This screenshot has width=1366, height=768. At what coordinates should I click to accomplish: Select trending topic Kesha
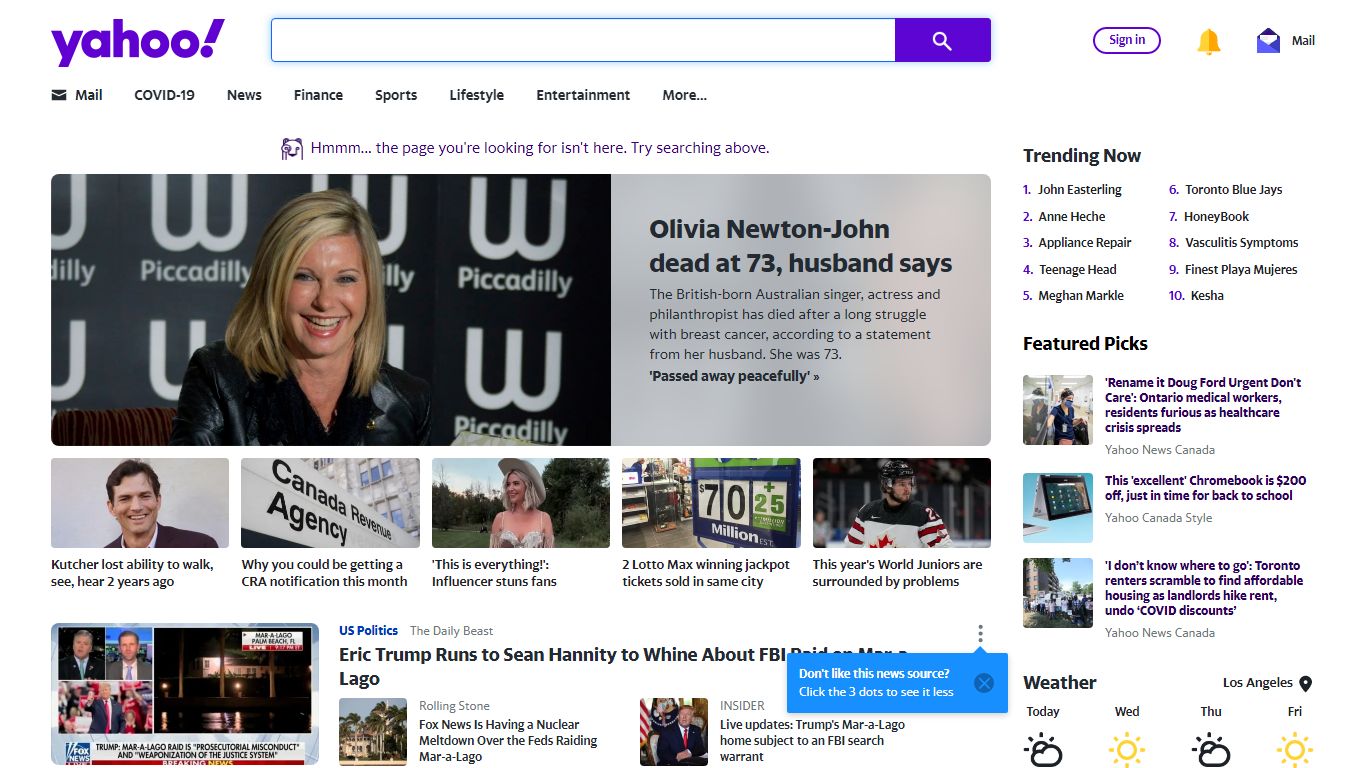point(1208,296)
